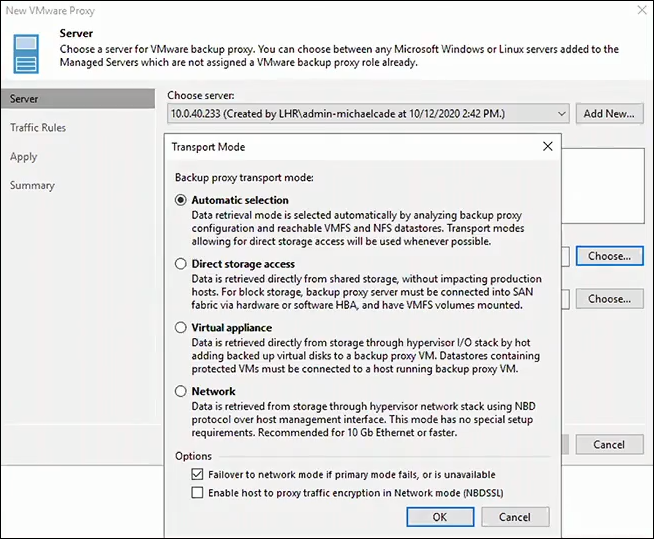Click 'Backup proxy transport mode:' label
Screen dimensions: 654x539
[x=244, y=177]
